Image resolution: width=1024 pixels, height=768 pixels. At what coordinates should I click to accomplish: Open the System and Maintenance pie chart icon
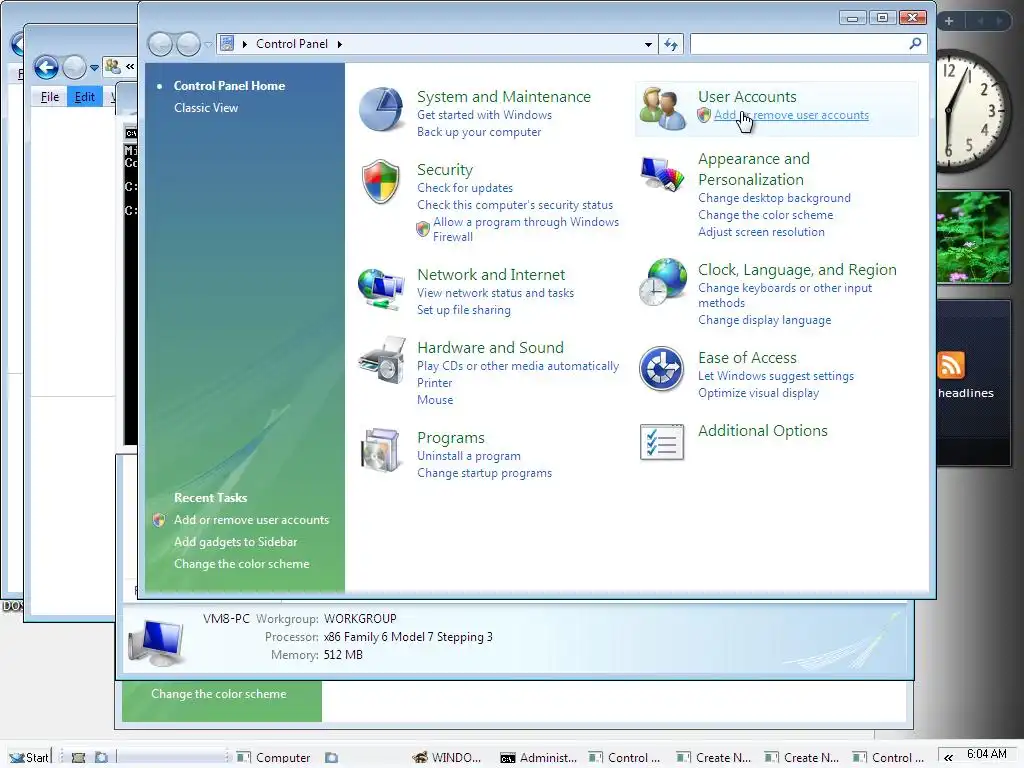381,109
